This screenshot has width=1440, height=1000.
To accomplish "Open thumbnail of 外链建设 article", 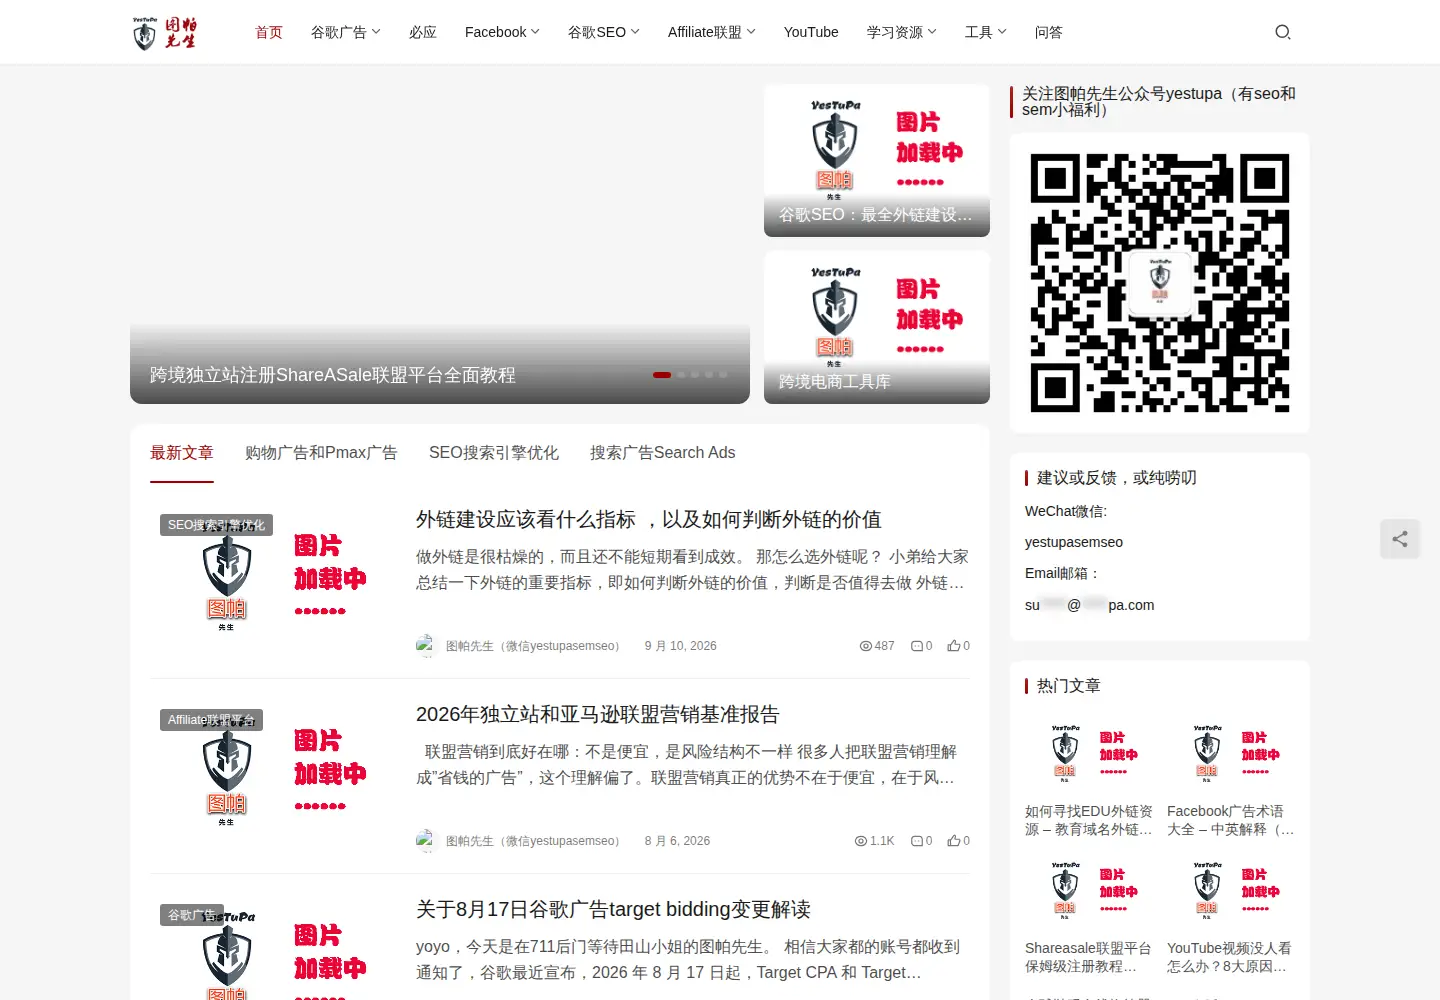I will [x=274, y=581].
